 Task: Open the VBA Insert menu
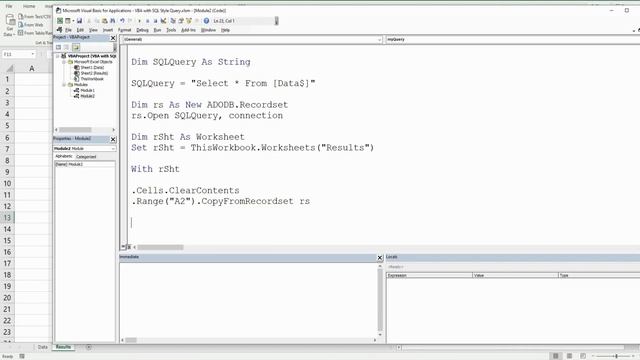tap(107, 30)
